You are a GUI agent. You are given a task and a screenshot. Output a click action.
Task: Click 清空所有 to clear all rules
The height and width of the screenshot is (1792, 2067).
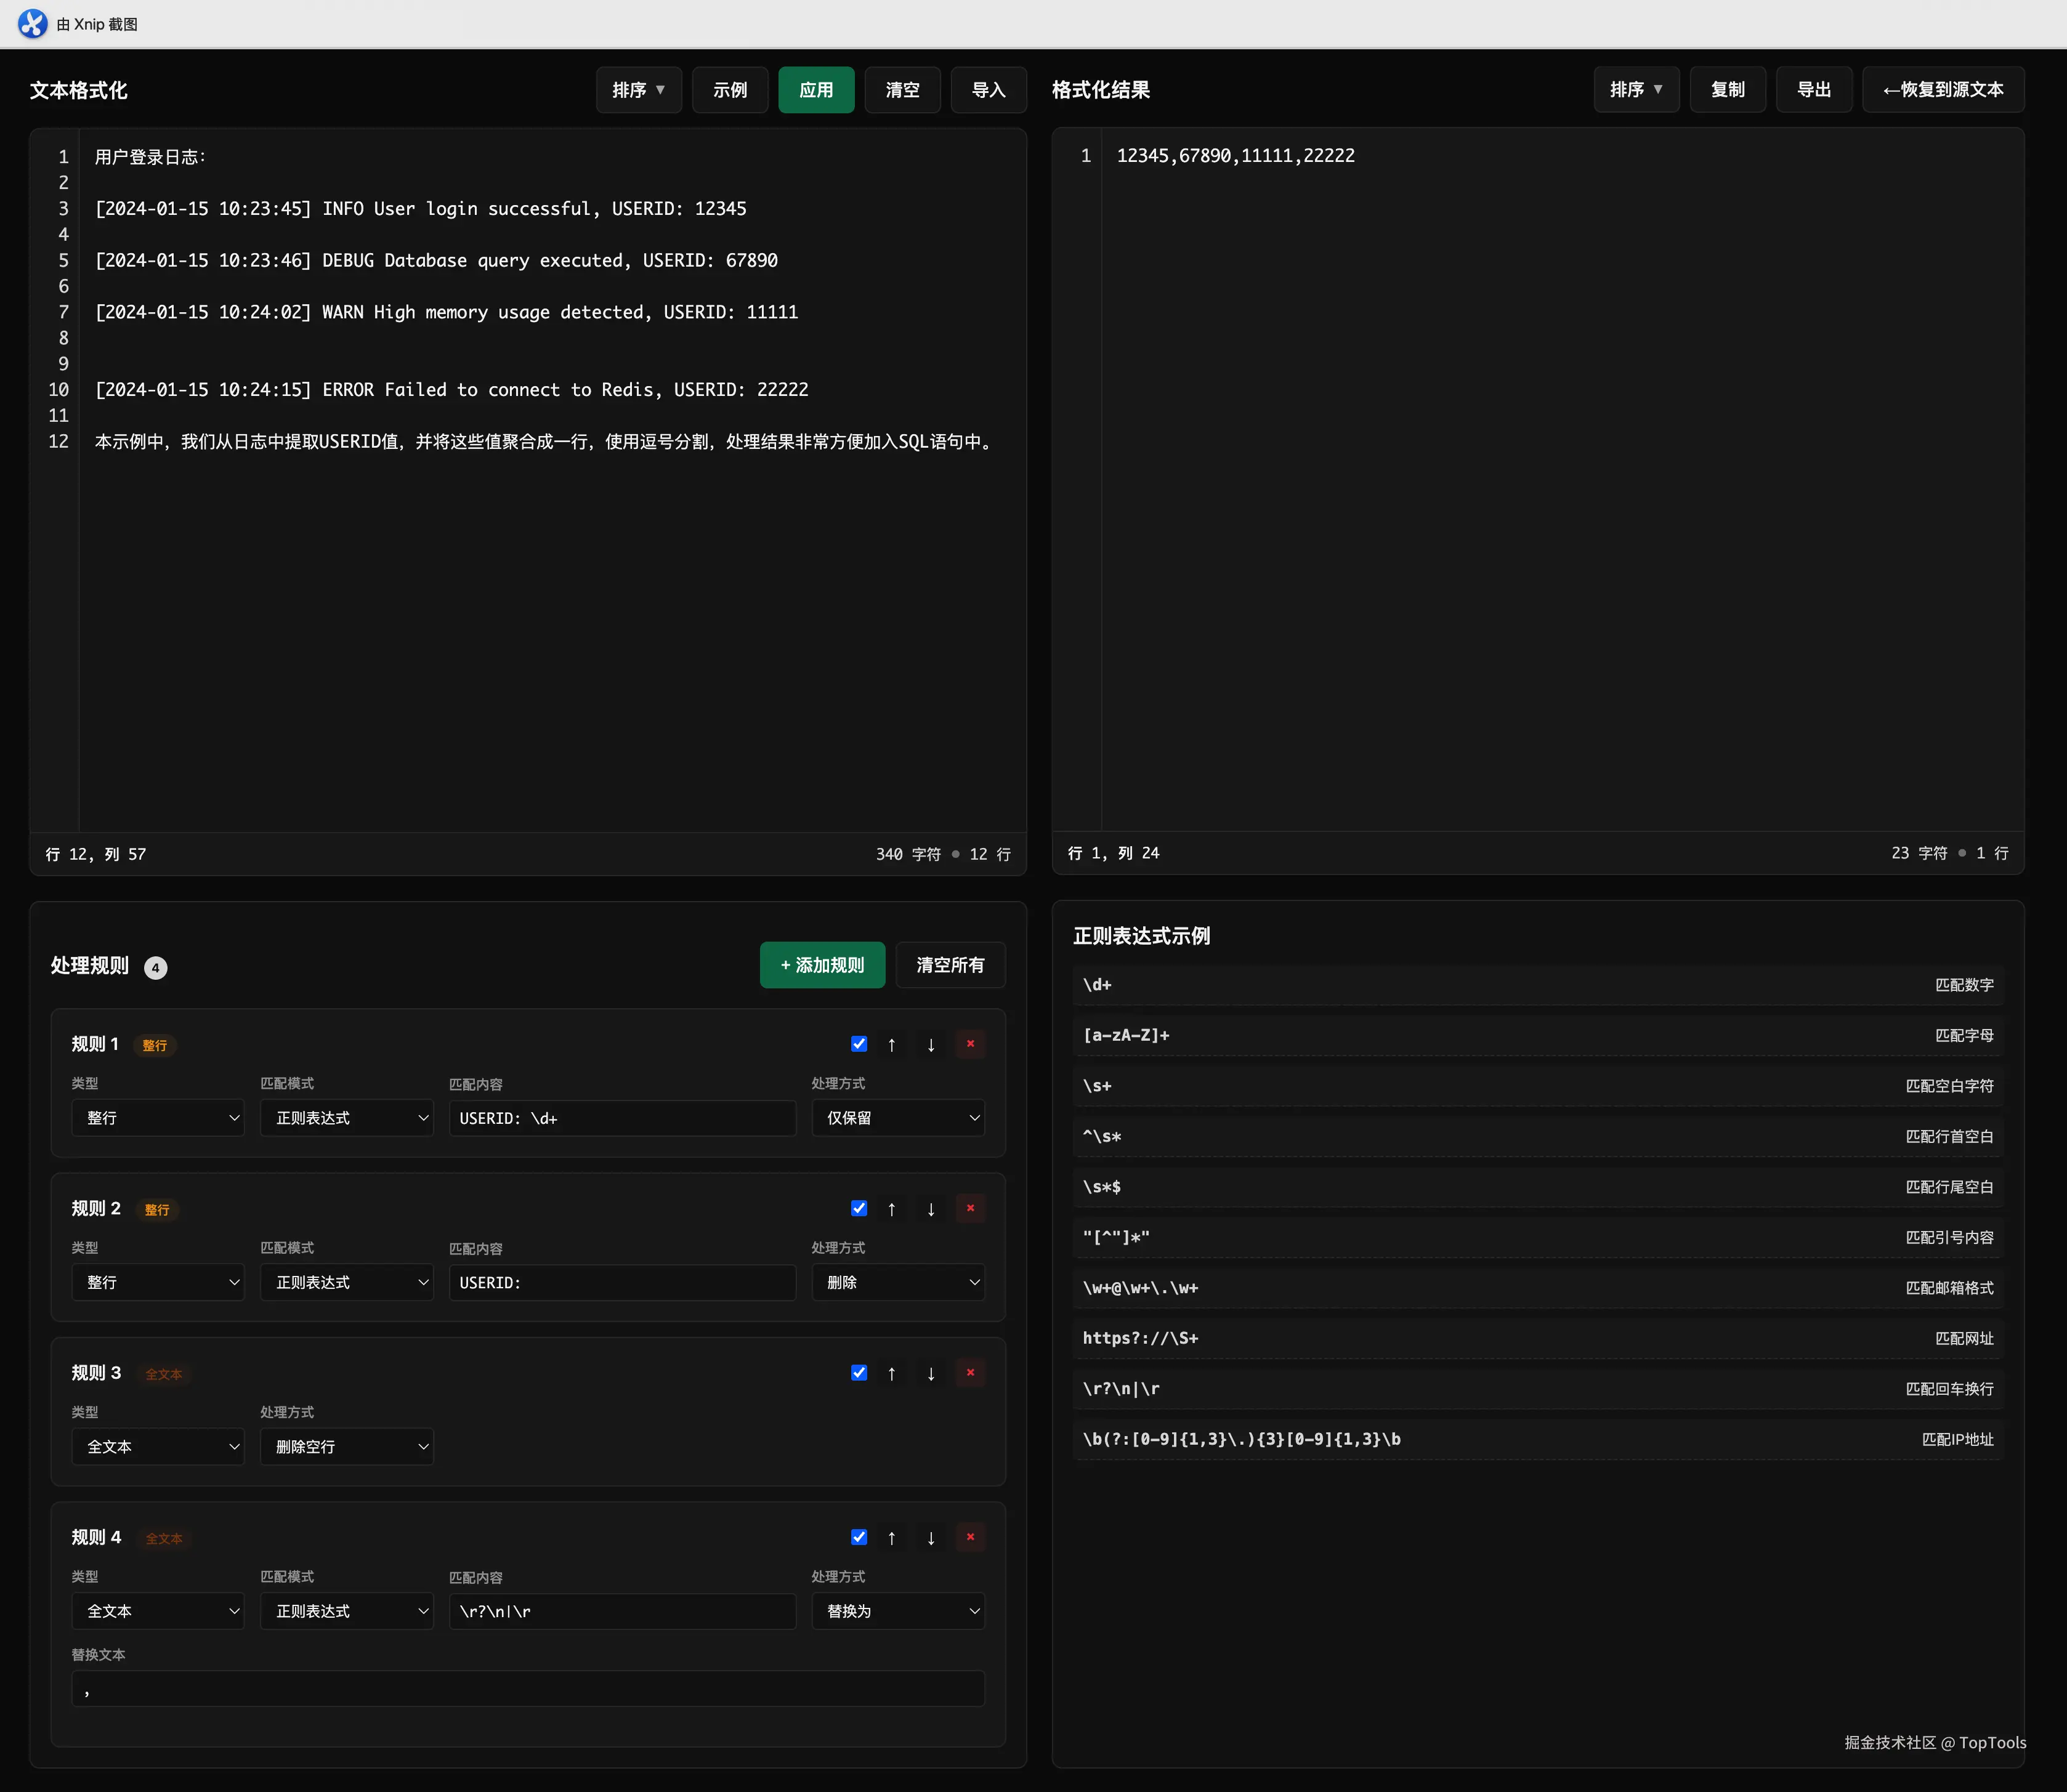[949, 965]
